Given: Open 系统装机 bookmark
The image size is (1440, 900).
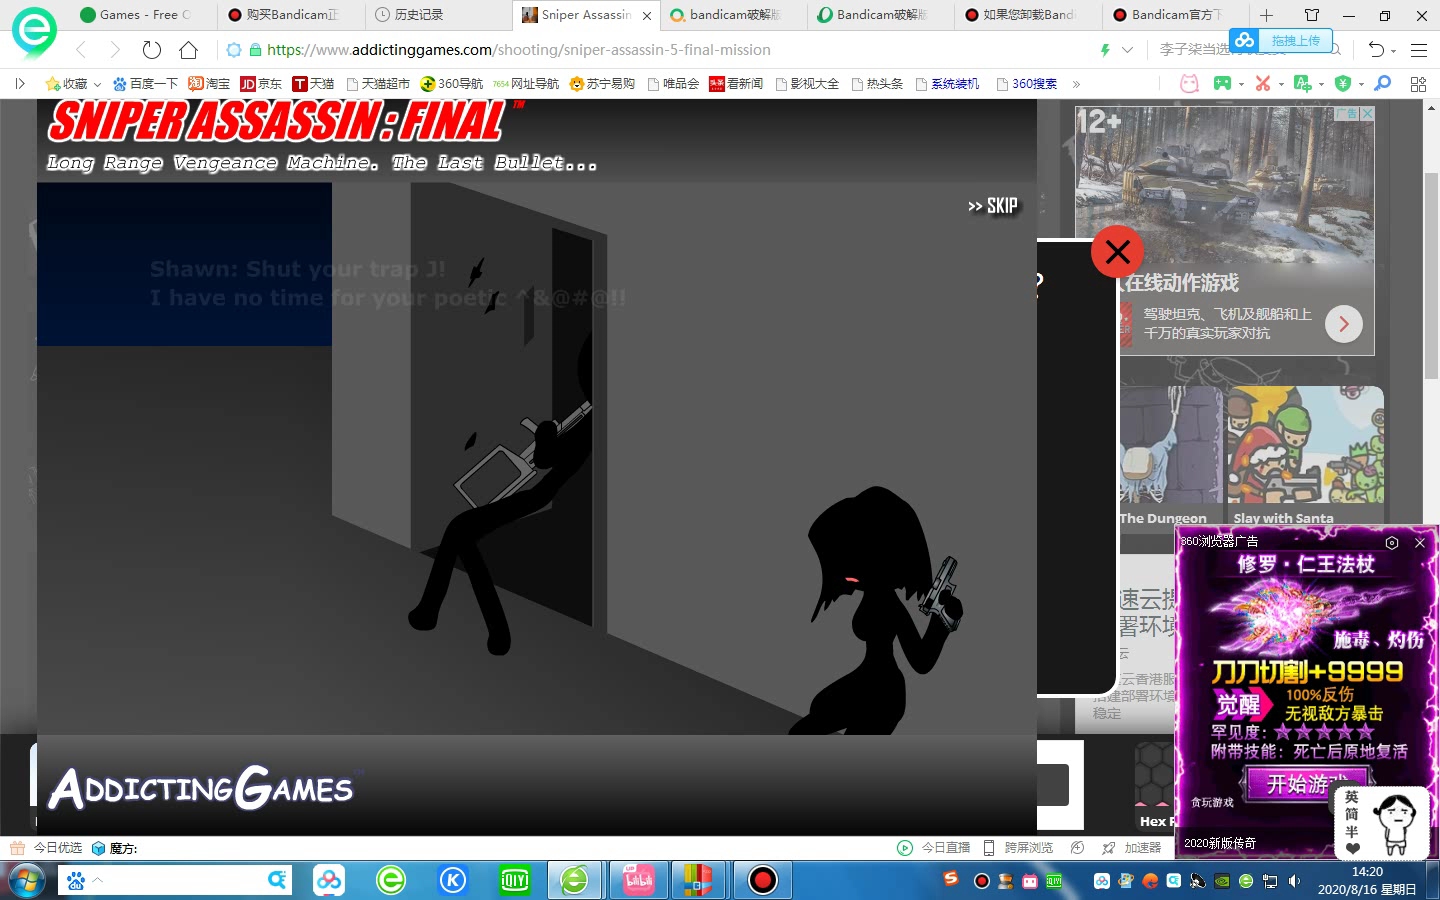Looking at the screenshot, I should [x=948, y=84].
